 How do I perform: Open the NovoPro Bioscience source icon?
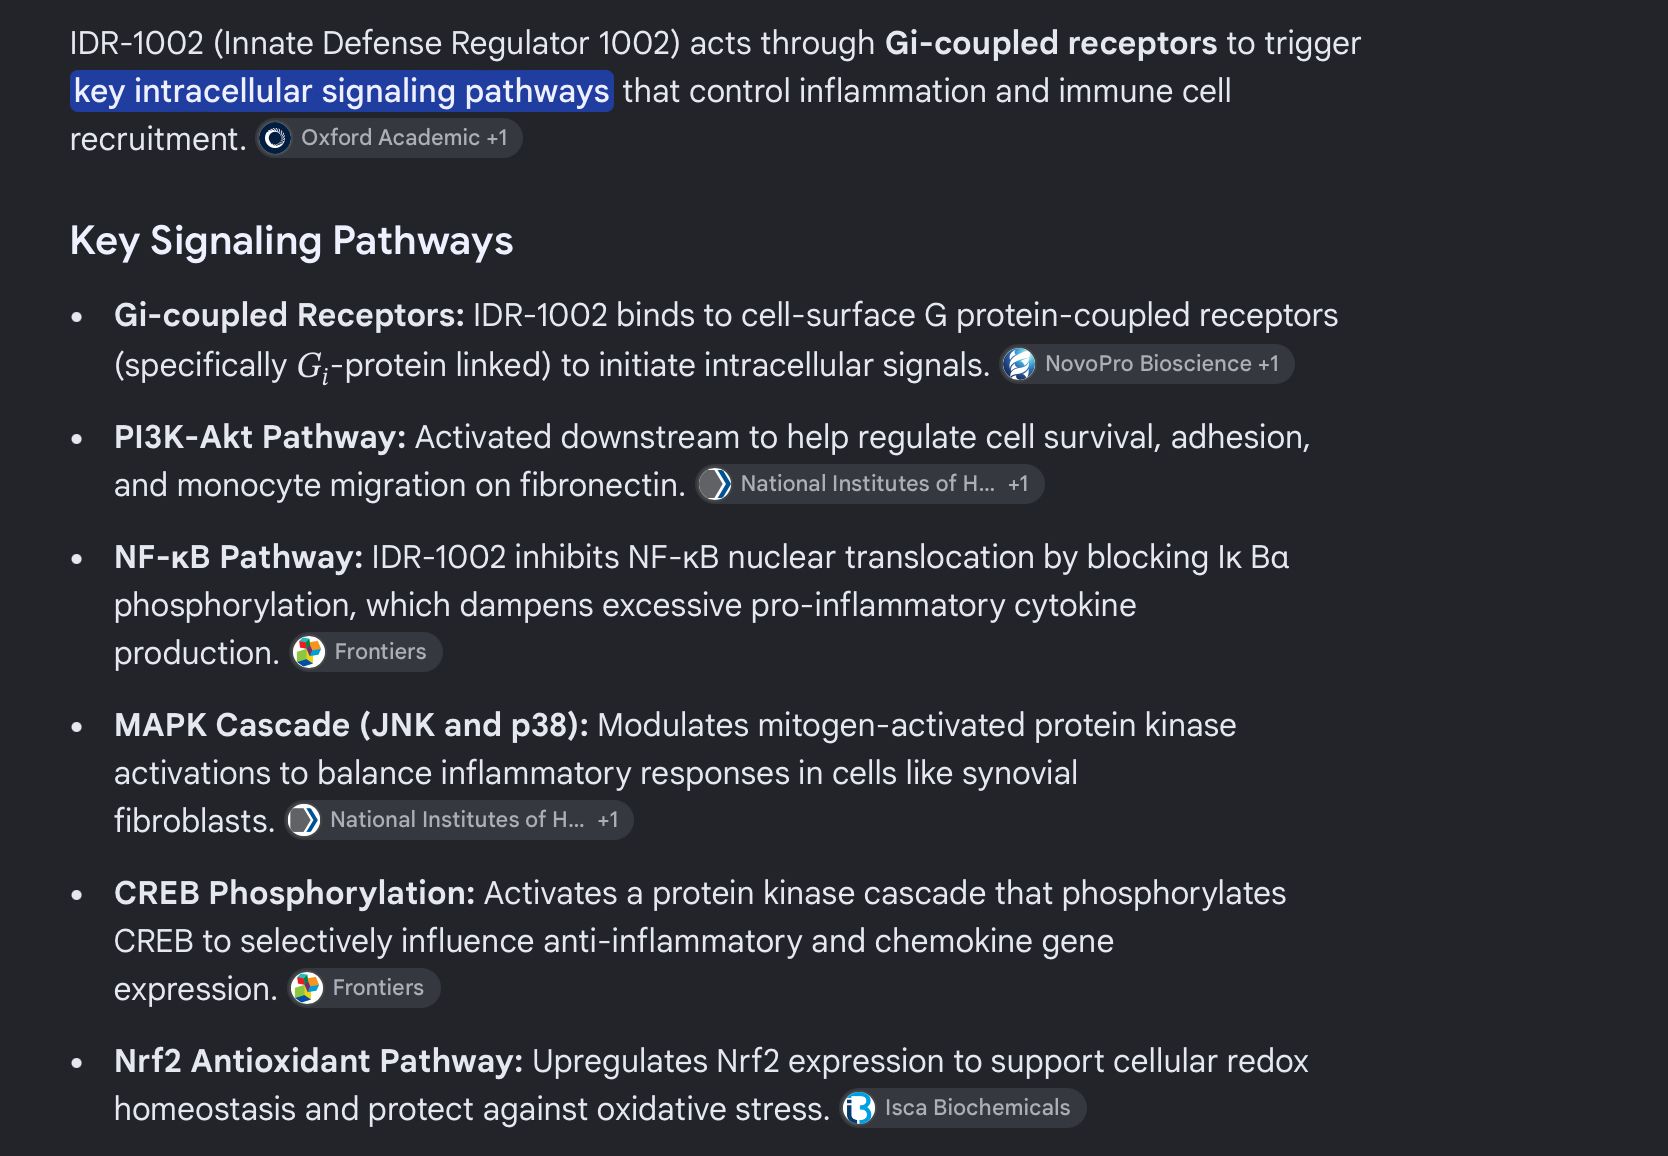[1019, 364]
